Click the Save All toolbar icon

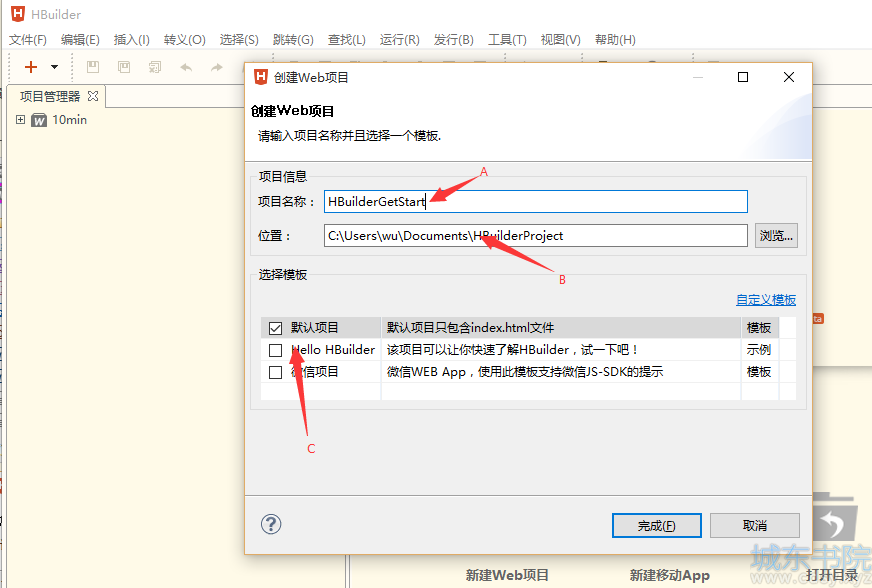click(155, 67)
